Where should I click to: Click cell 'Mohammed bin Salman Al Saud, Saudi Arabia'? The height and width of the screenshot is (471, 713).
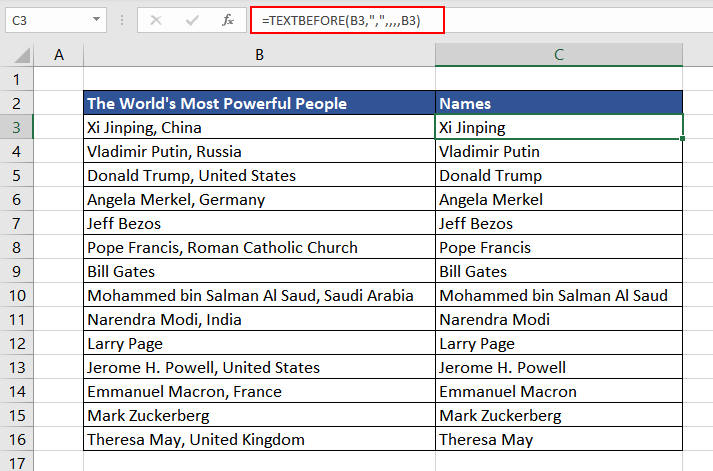[259, 295]
